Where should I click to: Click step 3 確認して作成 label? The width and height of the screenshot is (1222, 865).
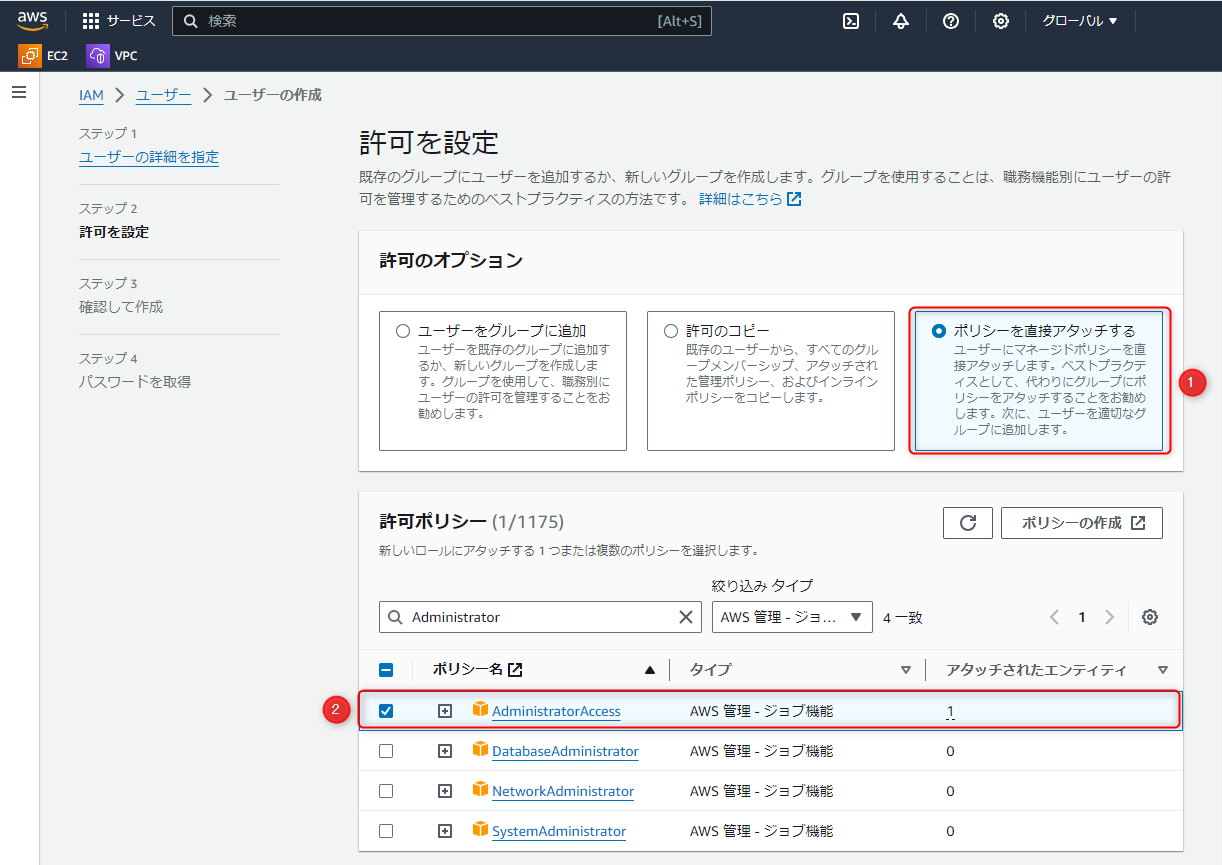tap(121, 307)
